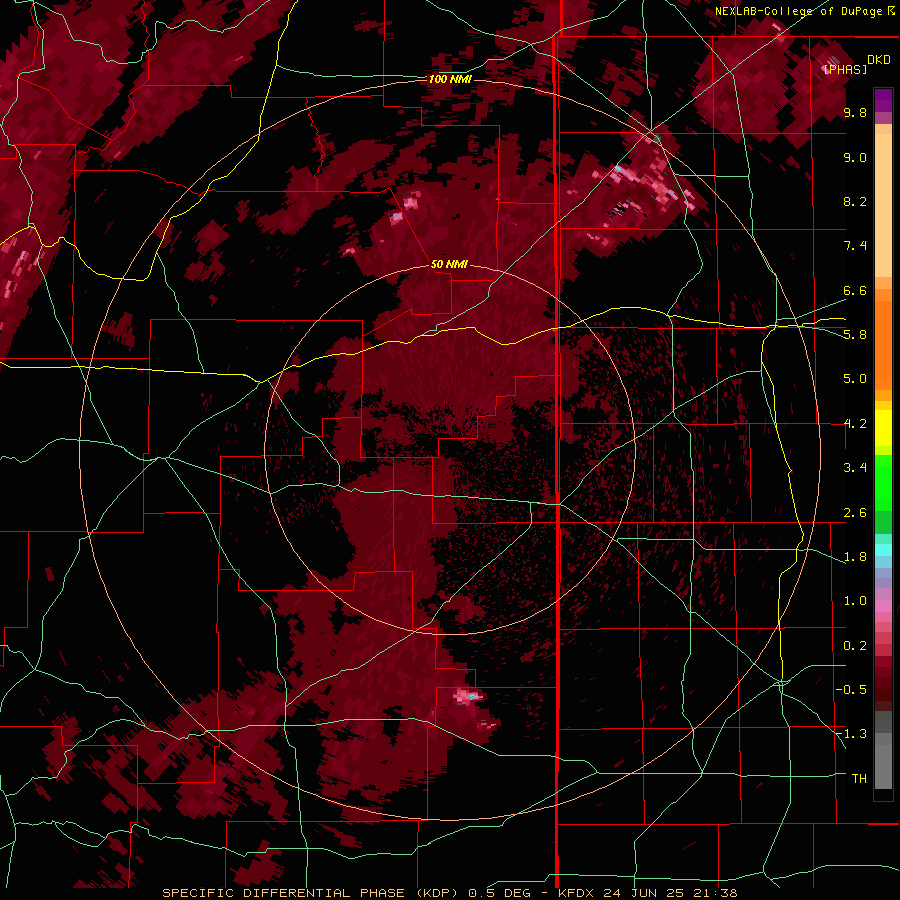This screenshot has width=900, height=900.
Task: Click the 4.2 value on the color scale
Action: 855,424
